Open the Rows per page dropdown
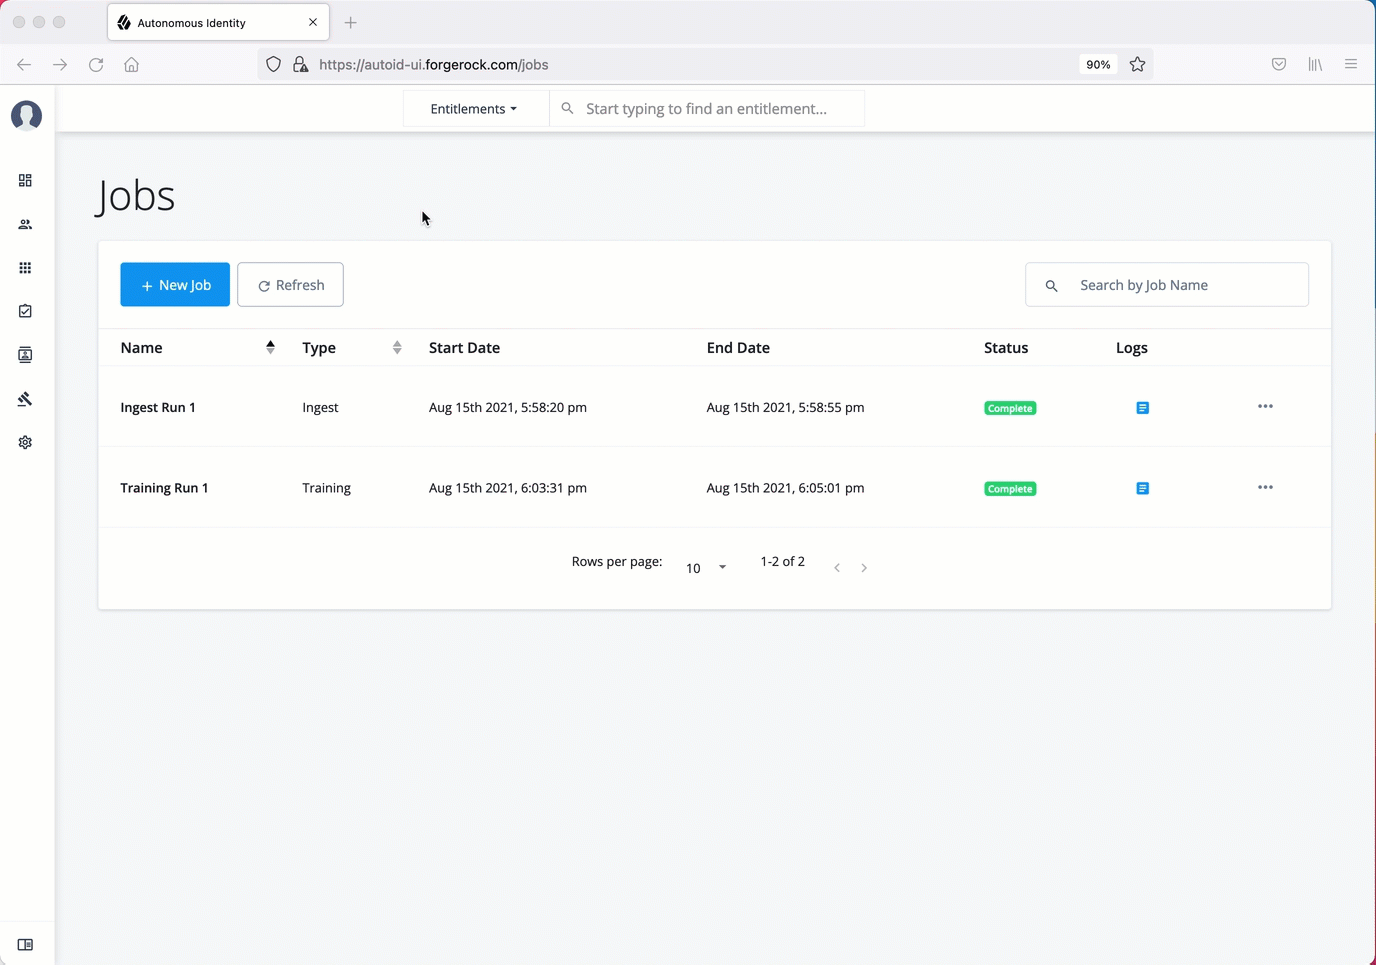This screenshot has width=1376, height=965. [x=706, y=568]
